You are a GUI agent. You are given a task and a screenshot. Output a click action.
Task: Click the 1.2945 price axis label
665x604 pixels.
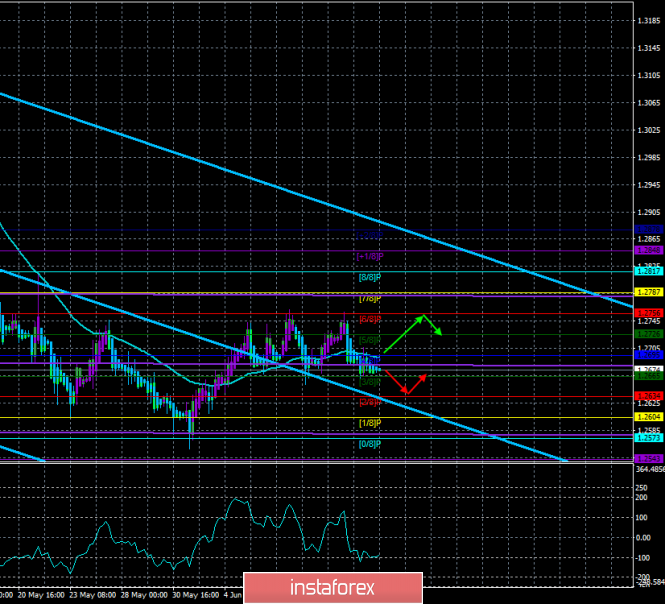pyautogui.click(x=649, y=185)
